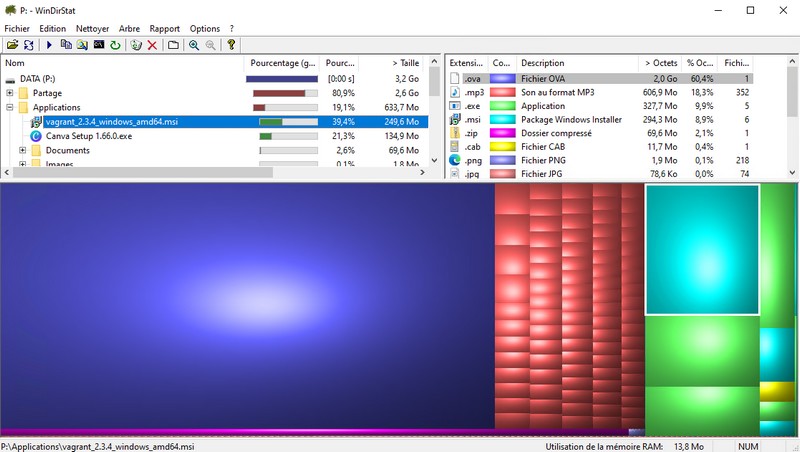Click the Copy path toolbar icon

coord(66,45)
